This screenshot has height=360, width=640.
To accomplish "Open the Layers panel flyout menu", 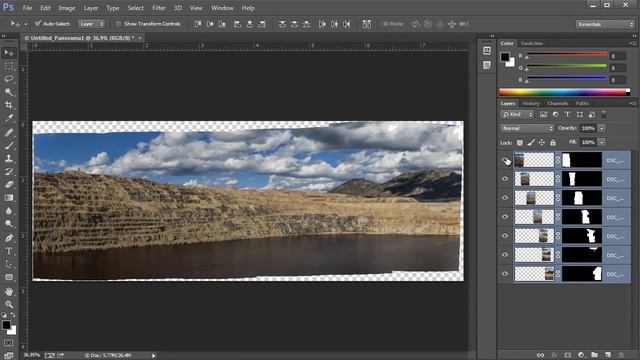I will coord(632,104).
